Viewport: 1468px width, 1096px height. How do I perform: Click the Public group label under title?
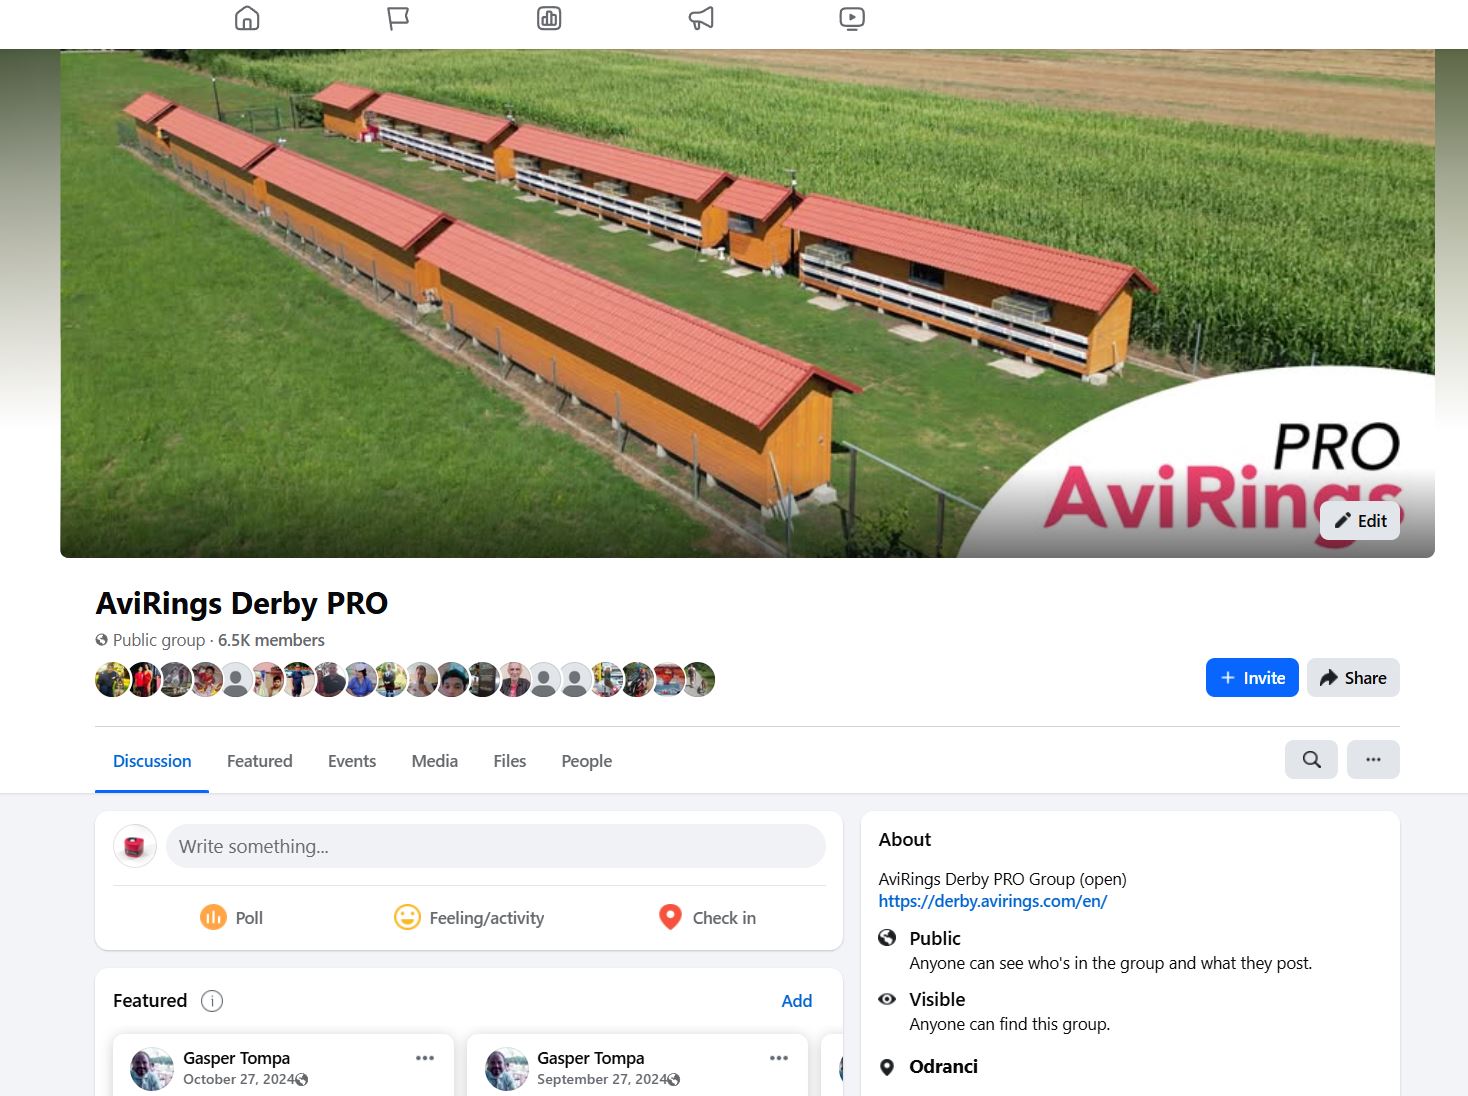(158, 640)
